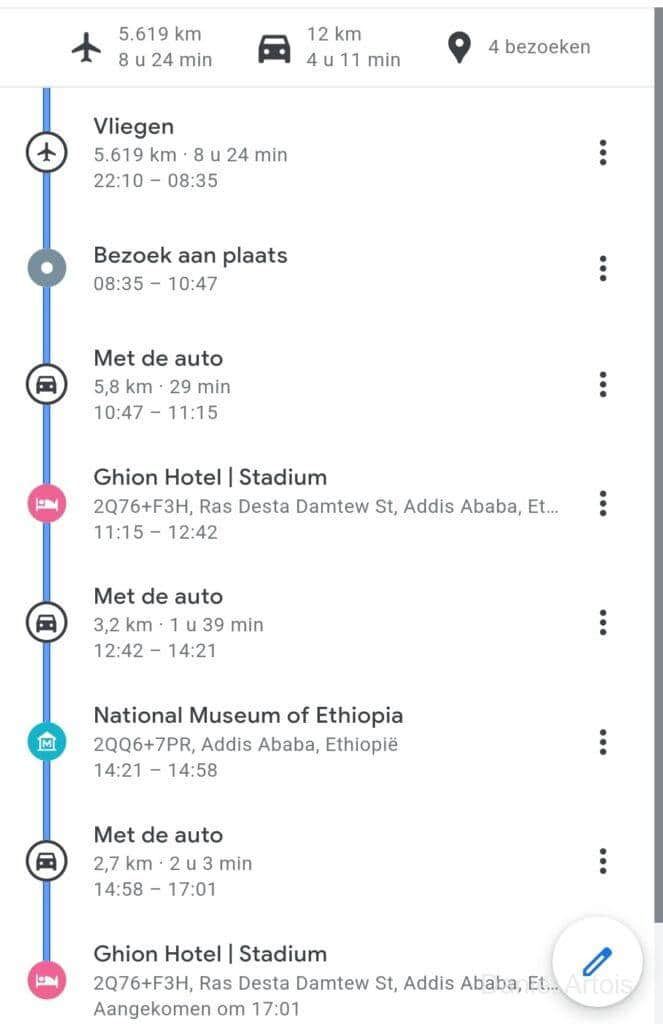663x1024 pixels.
Task: Click the location pin icon for 4 bezoeken
Action: [459, 47]
